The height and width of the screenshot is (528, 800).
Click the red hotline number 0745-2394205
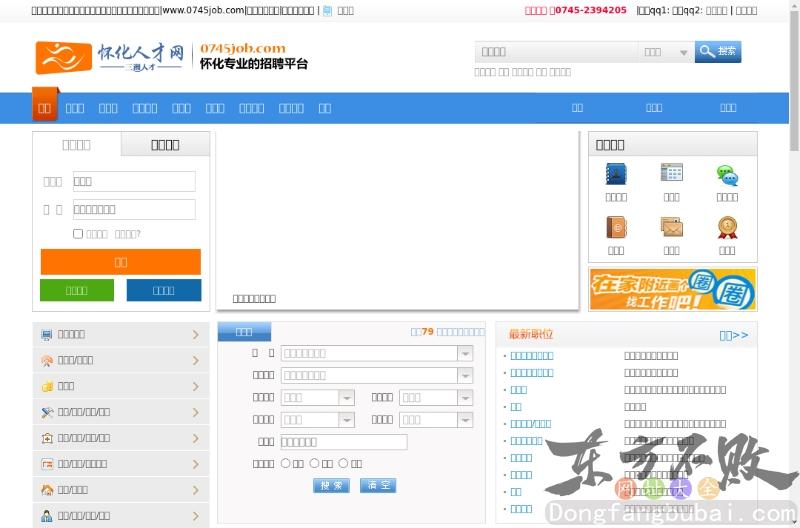[x=590, y=10]
